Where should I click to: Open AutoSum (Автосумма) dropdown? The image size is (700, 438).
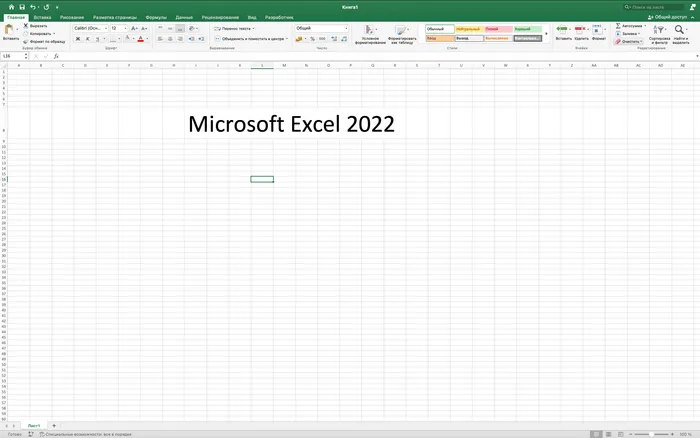(630, 26)
